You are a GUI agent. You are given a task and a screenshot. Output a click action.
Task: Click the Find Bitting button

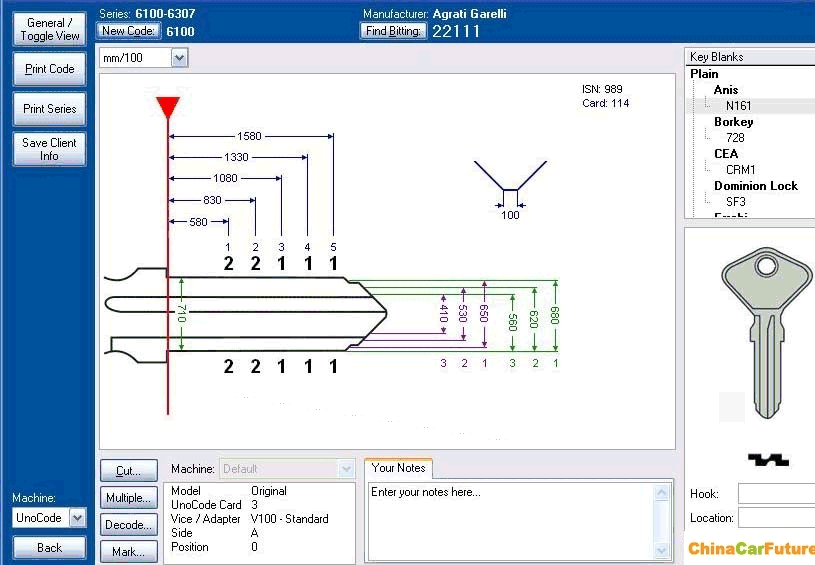coord(394,31)
